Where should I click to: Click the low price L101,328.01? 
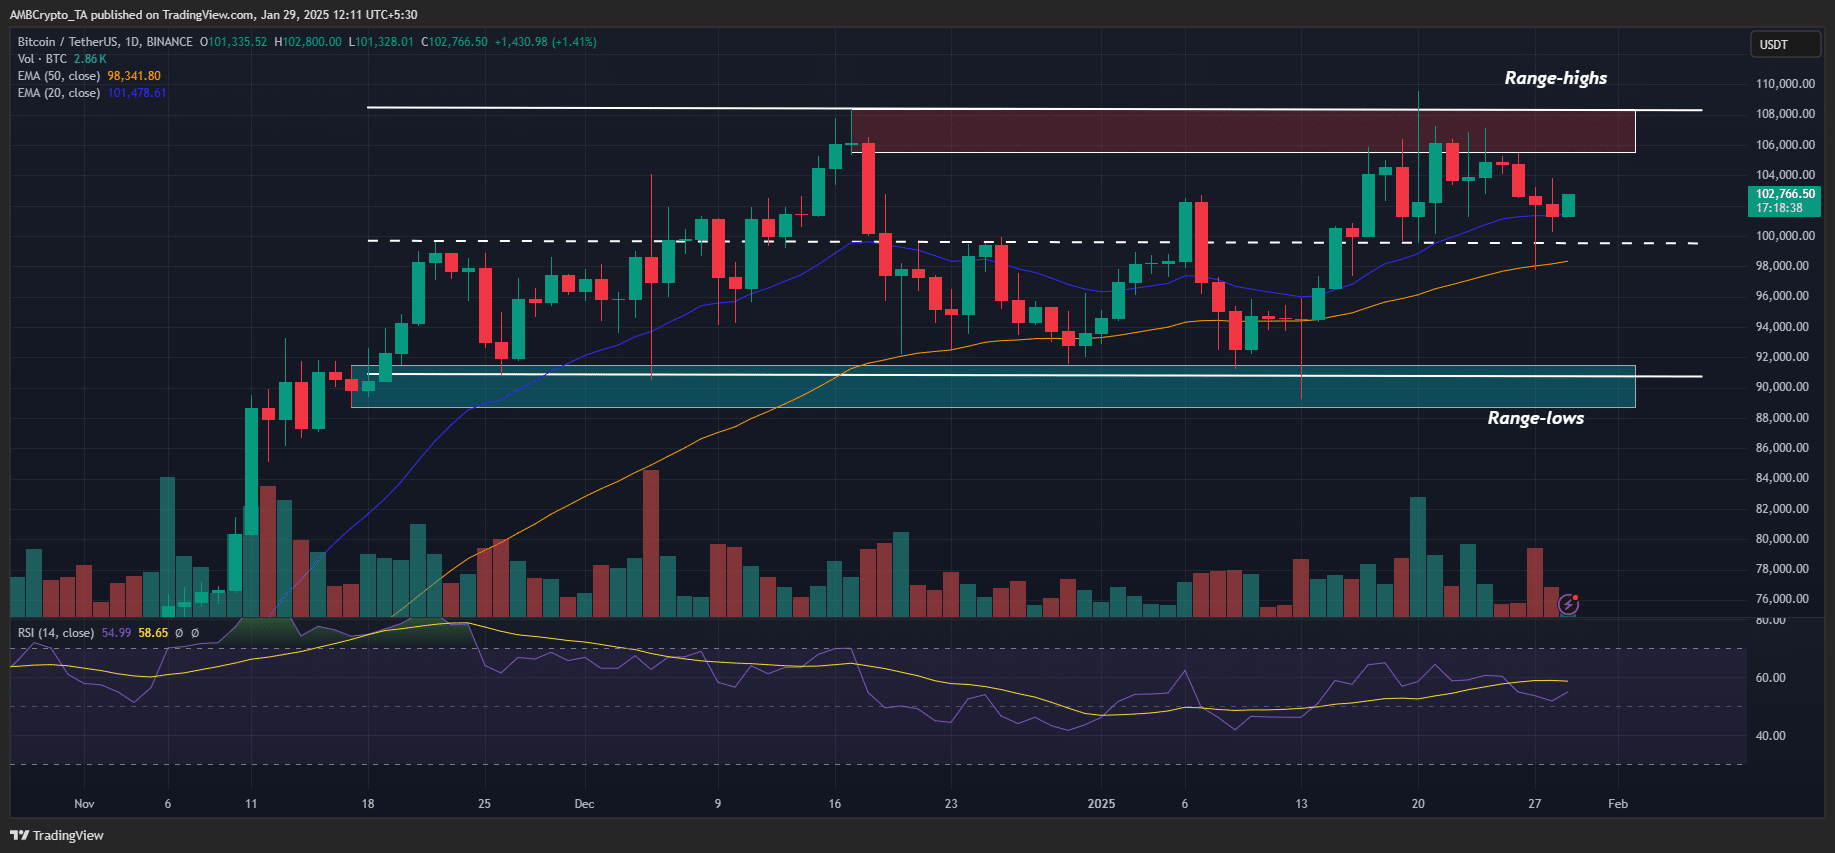coord(381,42)
